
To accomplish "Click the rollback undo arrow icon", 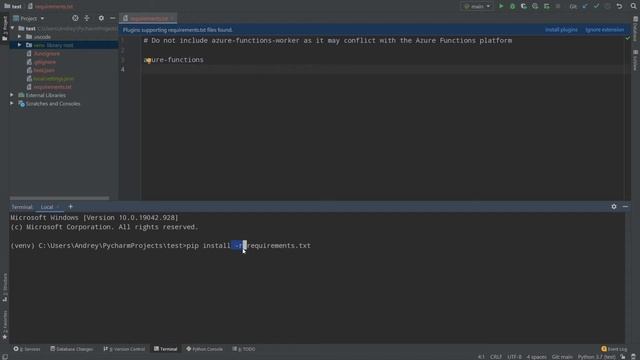I will tap(619, 6).
